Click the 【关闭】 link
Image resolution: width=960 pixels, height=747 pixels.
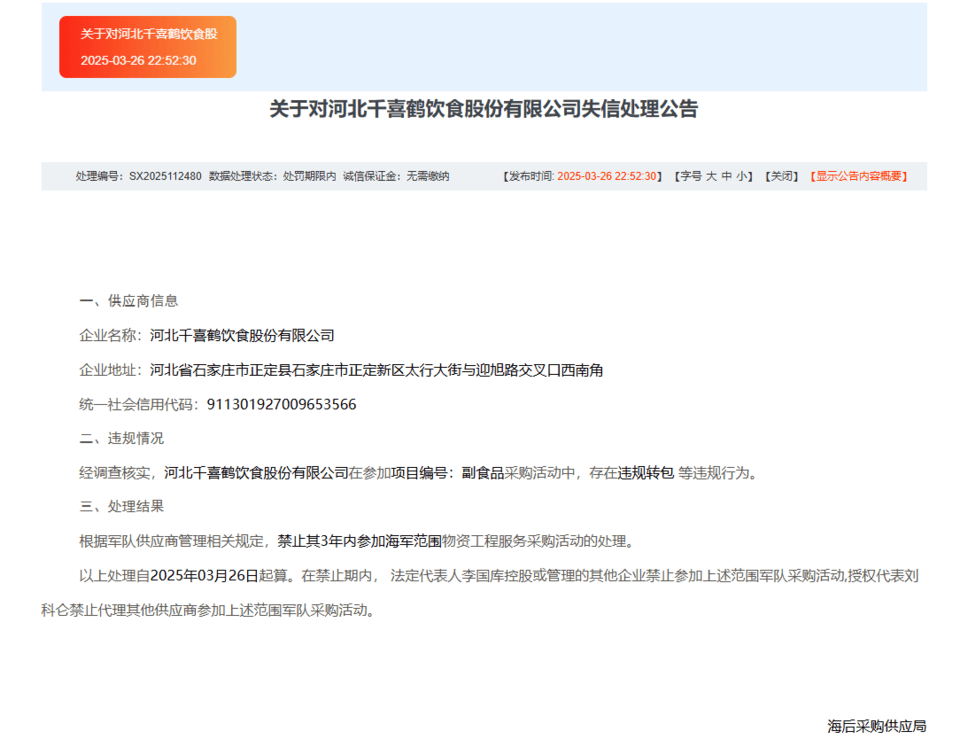pyautogui.click(x=780, y=176)
